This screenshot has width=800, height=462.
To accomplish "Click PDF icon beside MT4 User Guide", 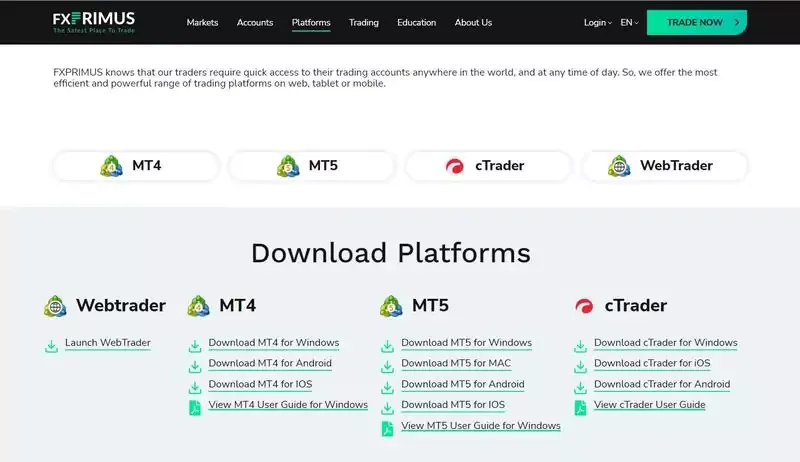I will [195, 408].
